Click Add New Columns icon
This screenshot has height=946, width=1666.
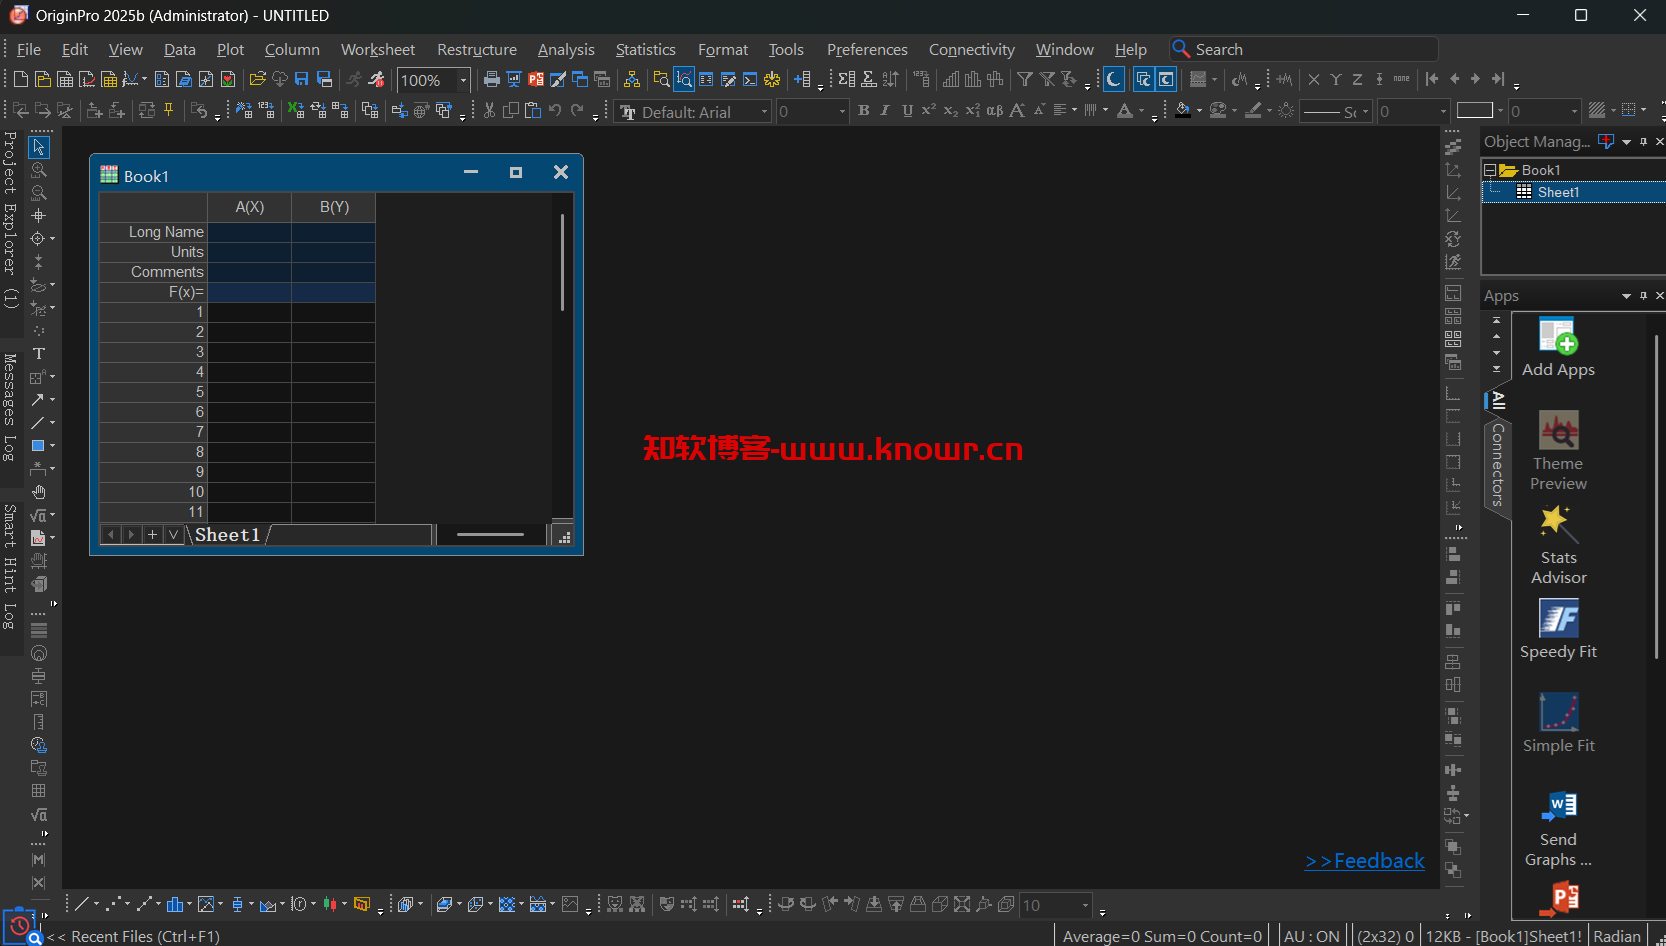click(x=802, y=79)
